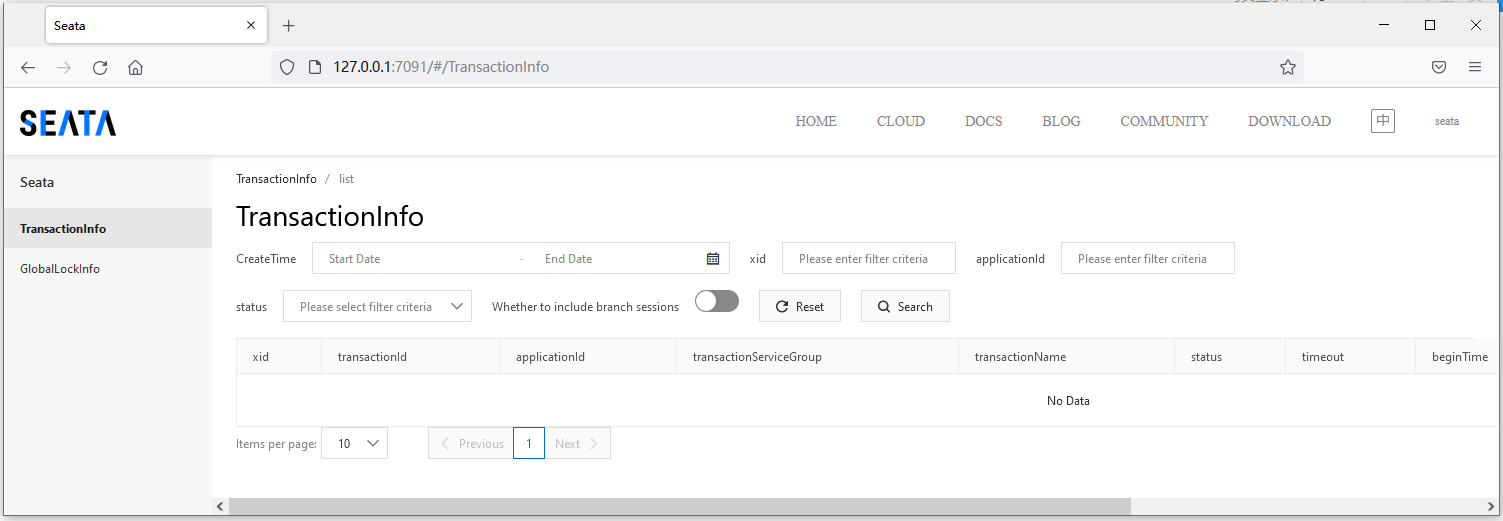Image resolution: width=1503 pixels, height=521 pixels.
Task: Toggle include branch sessions switch
Action: click(x=717, y=301)
